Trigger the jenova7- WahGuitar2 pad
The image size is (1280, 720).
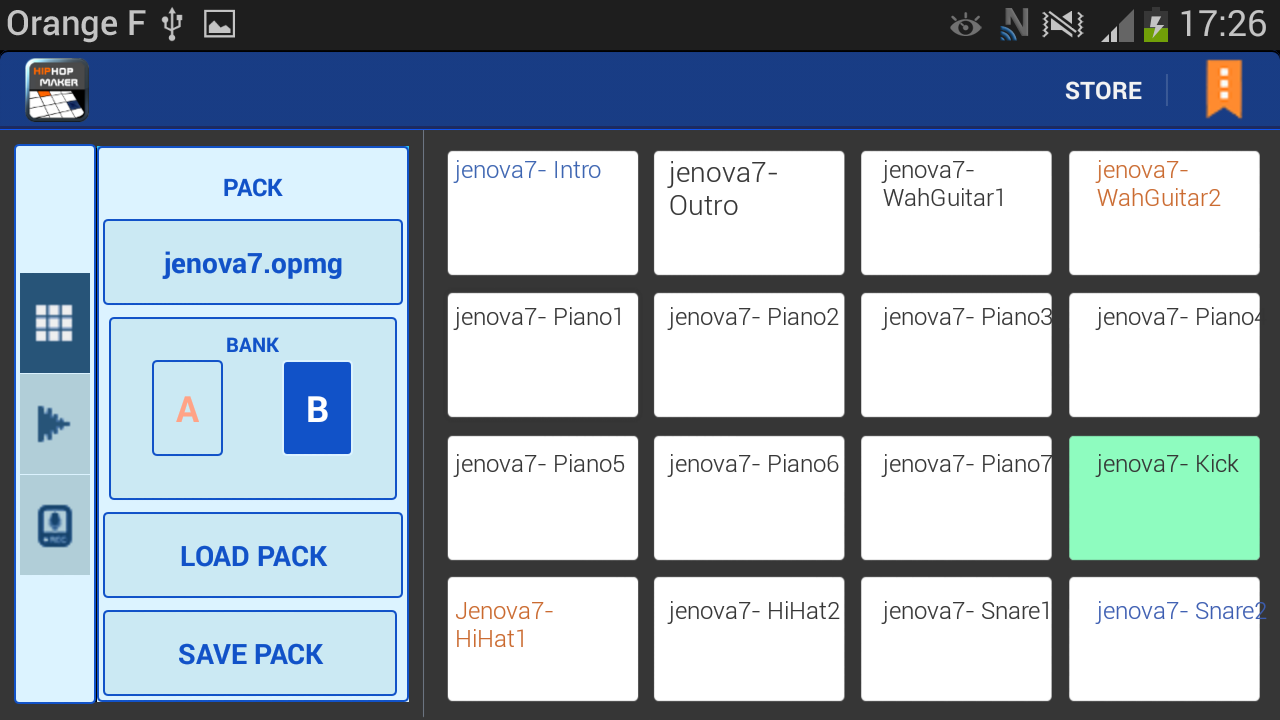[x=1164, y=213]
